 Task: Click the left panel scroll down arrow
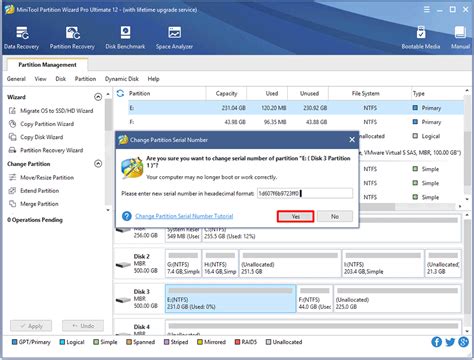coord(108,210)
